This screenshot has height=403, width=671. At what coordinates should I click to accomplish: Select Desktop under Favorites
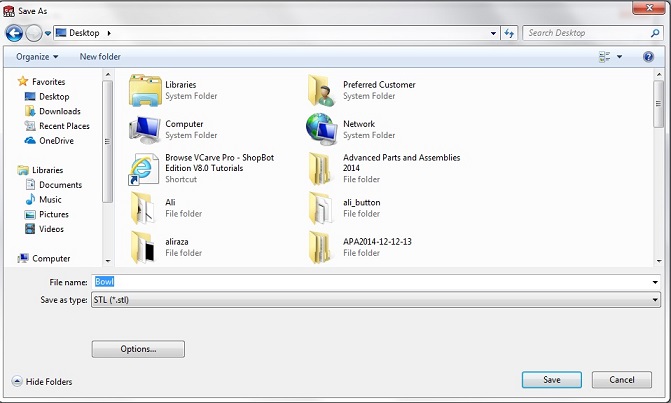[47, 96]
